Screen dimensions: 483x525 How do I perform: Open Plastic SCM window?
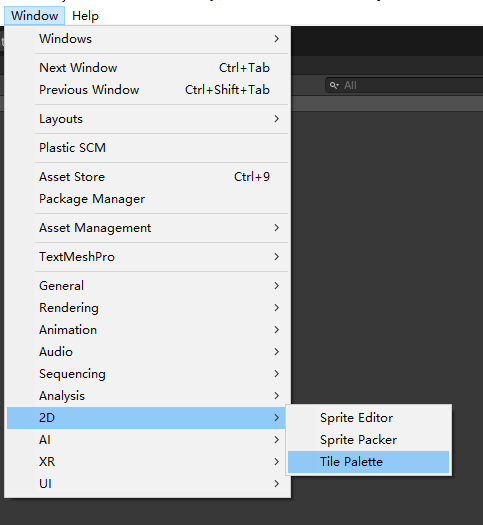pos(146,148)
